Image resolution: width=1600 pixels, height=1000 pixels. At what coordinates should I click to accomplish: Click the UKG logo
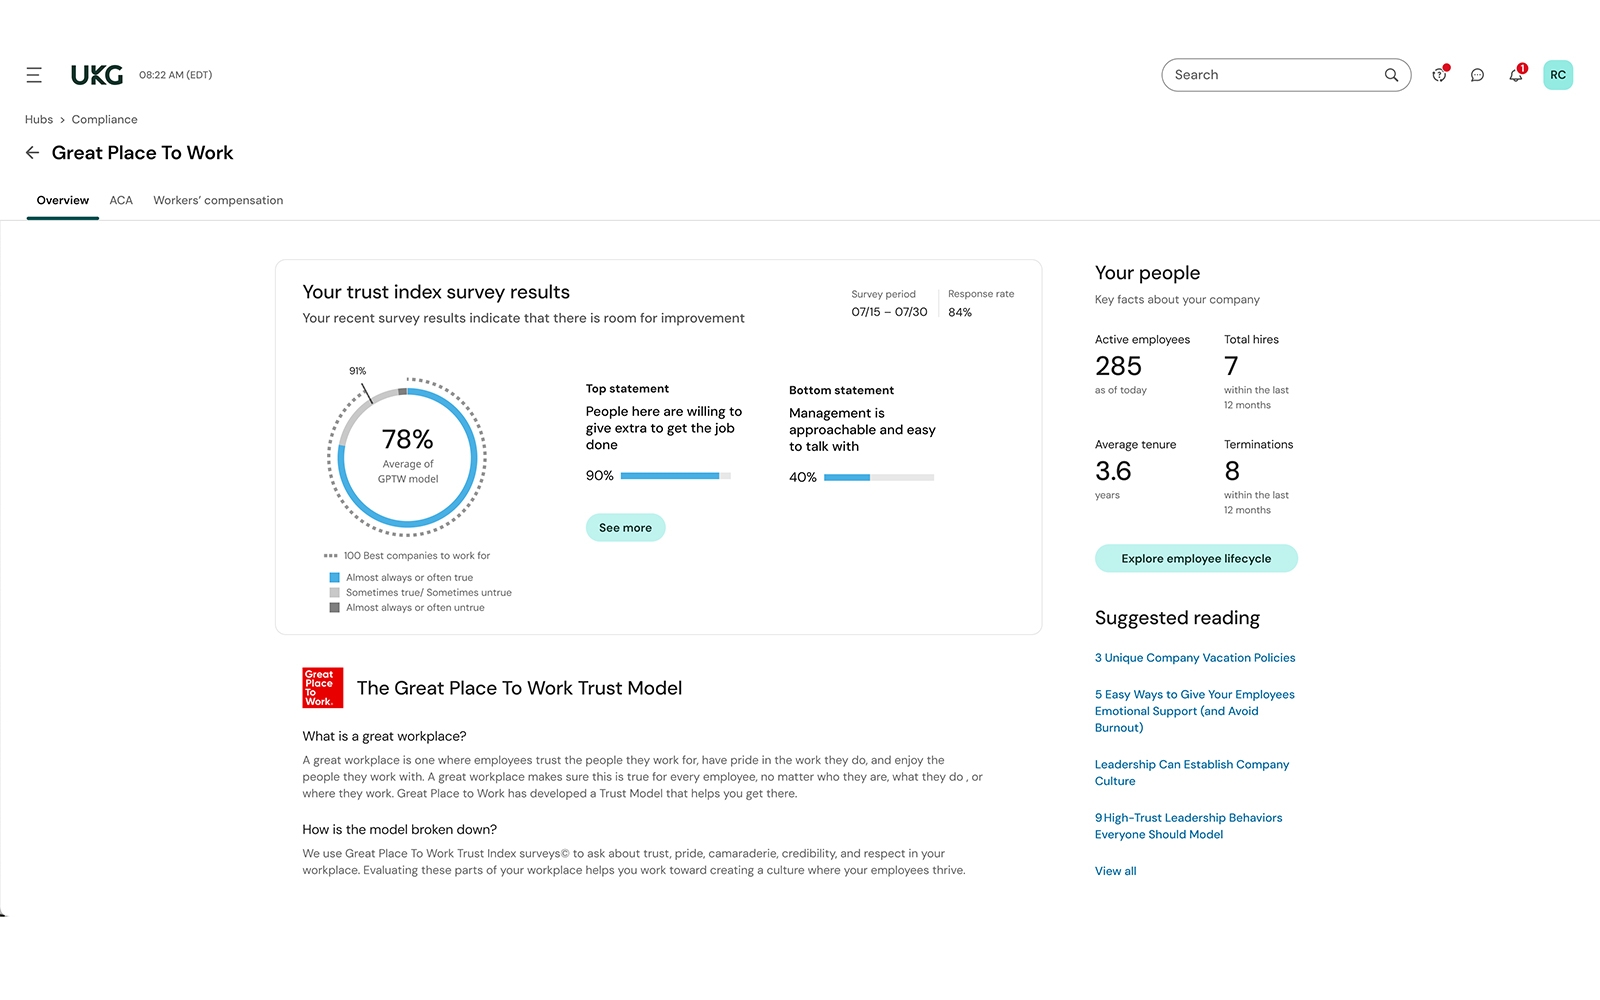97,75
